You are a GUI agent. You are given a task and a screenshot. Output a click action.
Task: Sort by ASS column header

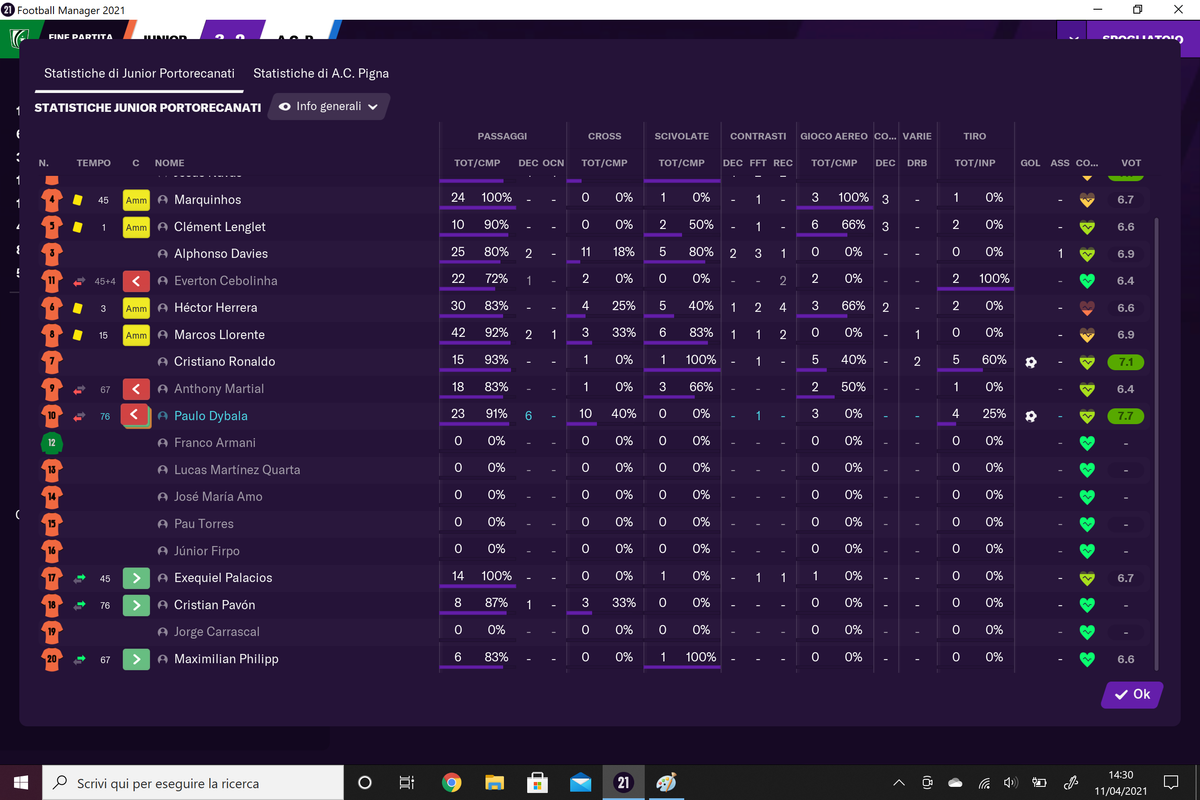(1060, 163)
